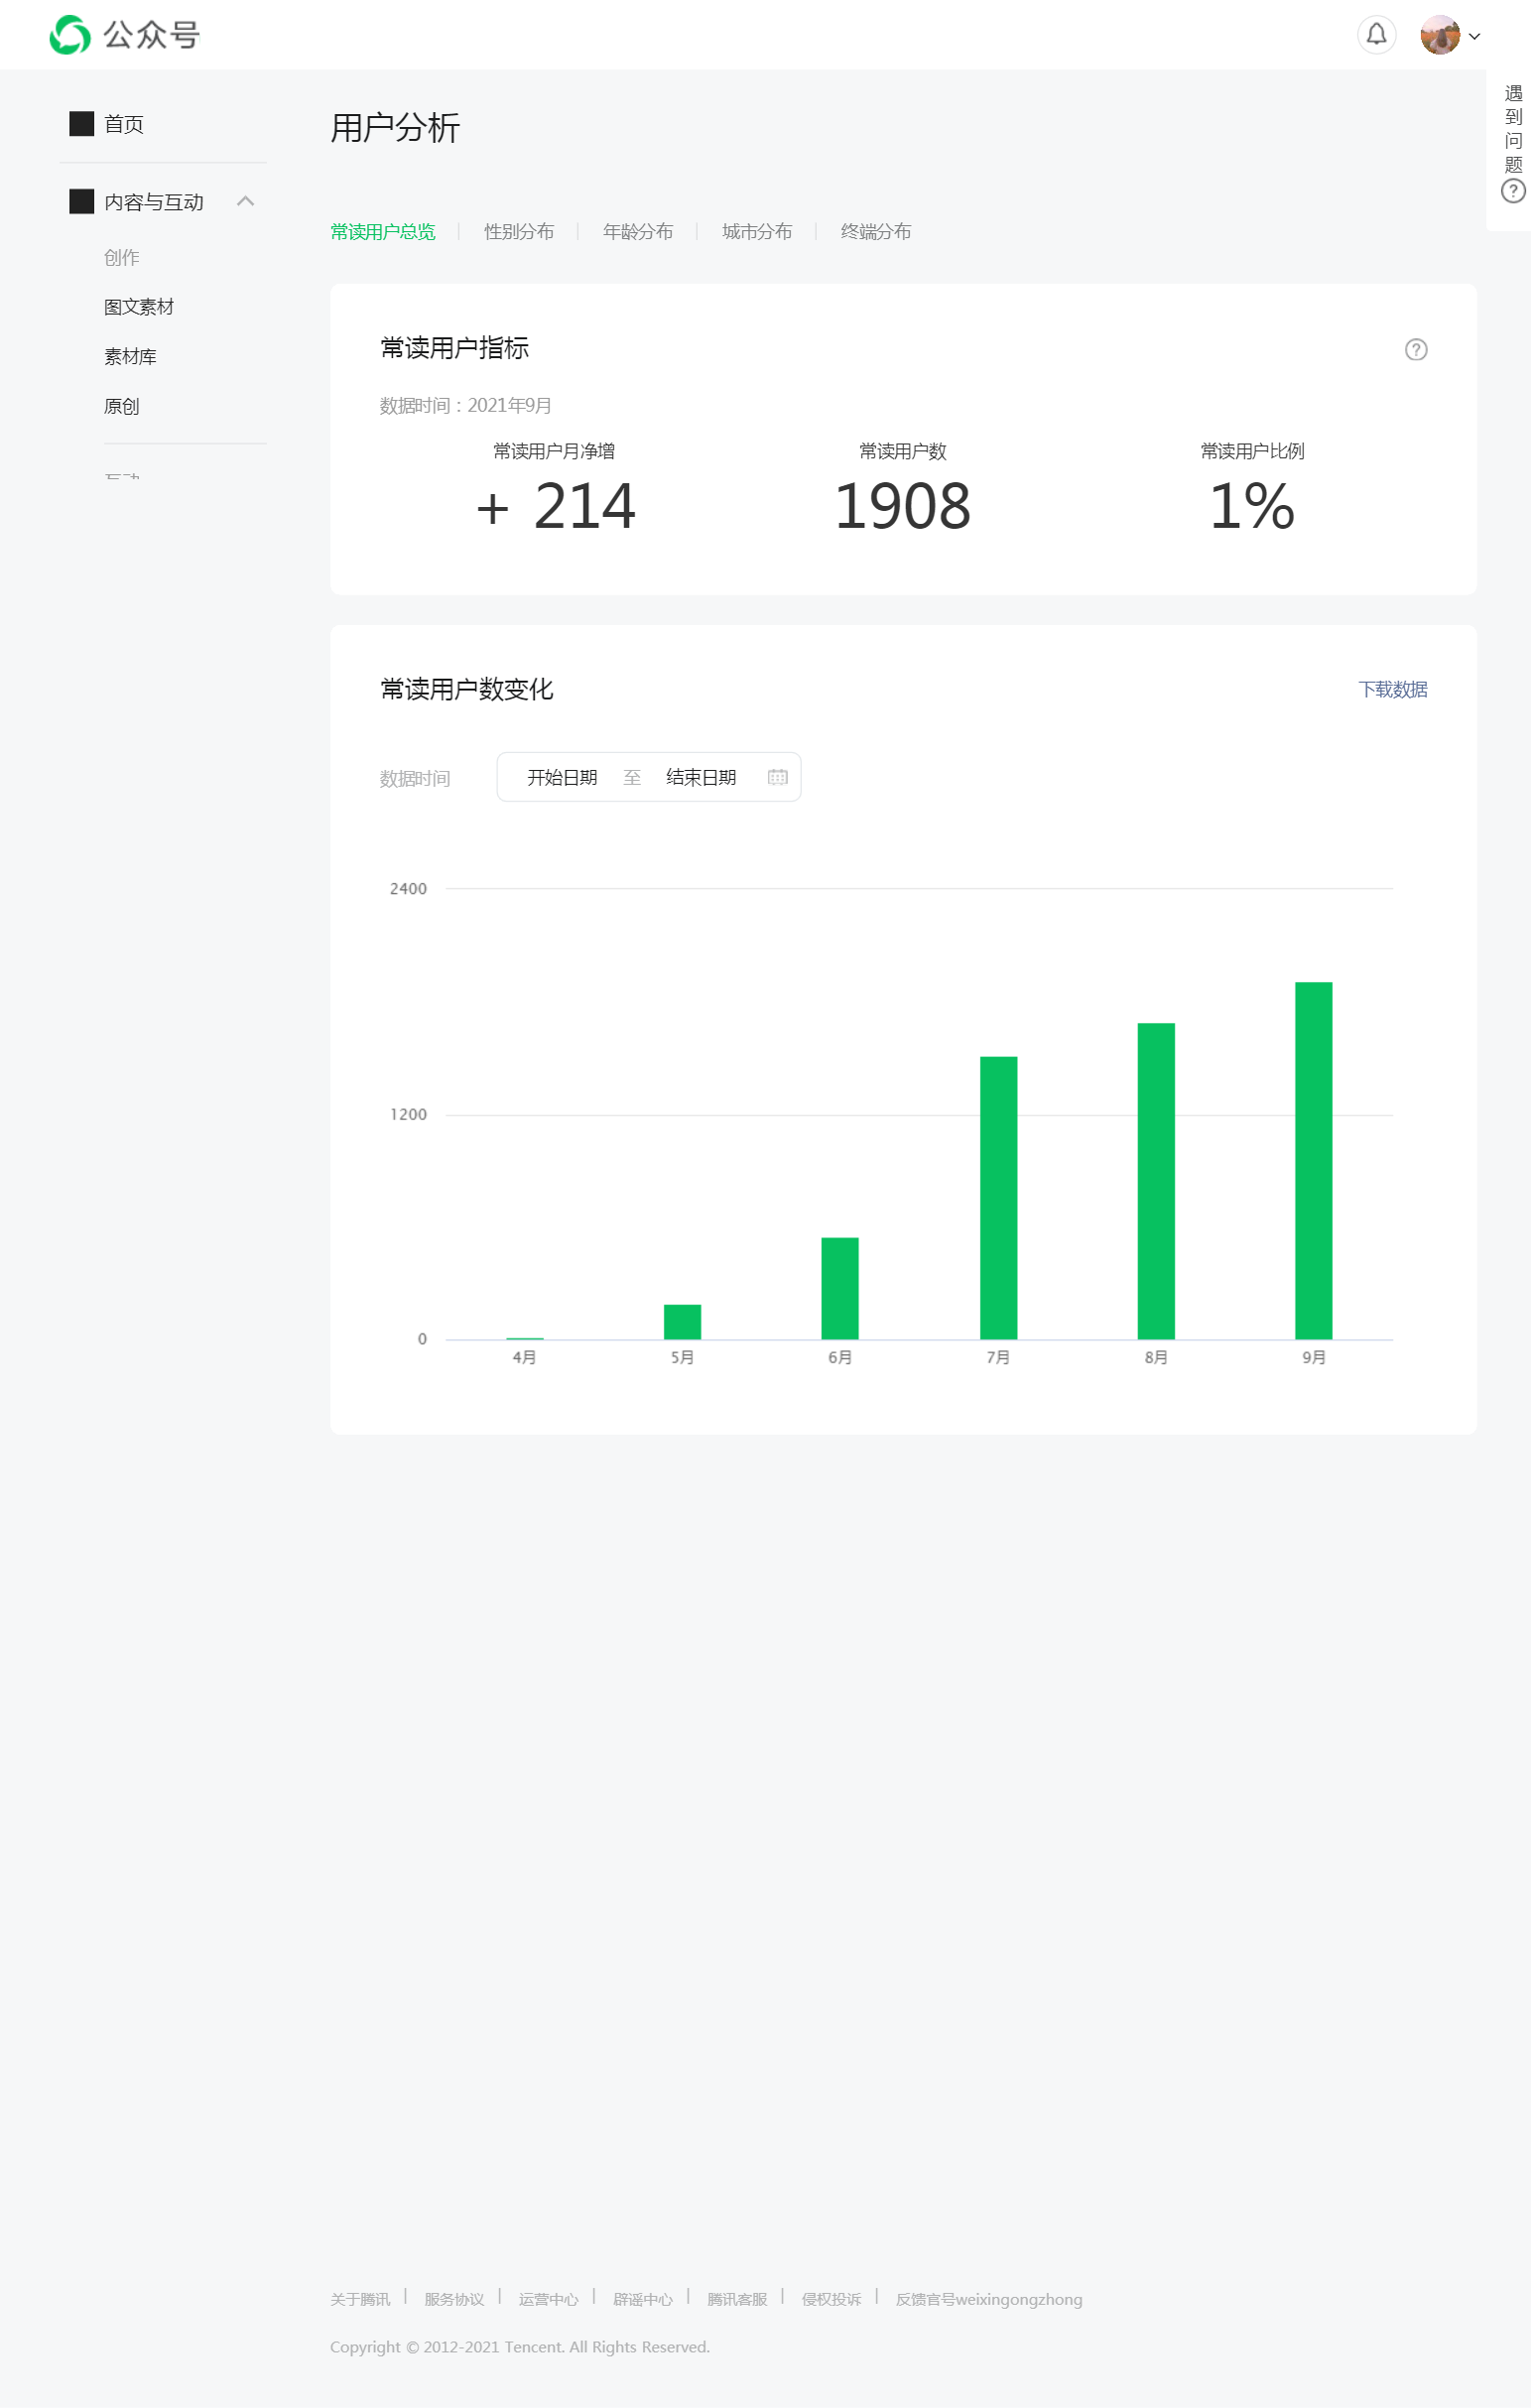This screenshot has height=2408, width=1531.
Task: Click the 开始日期 input field
Action: coord(561,777)
